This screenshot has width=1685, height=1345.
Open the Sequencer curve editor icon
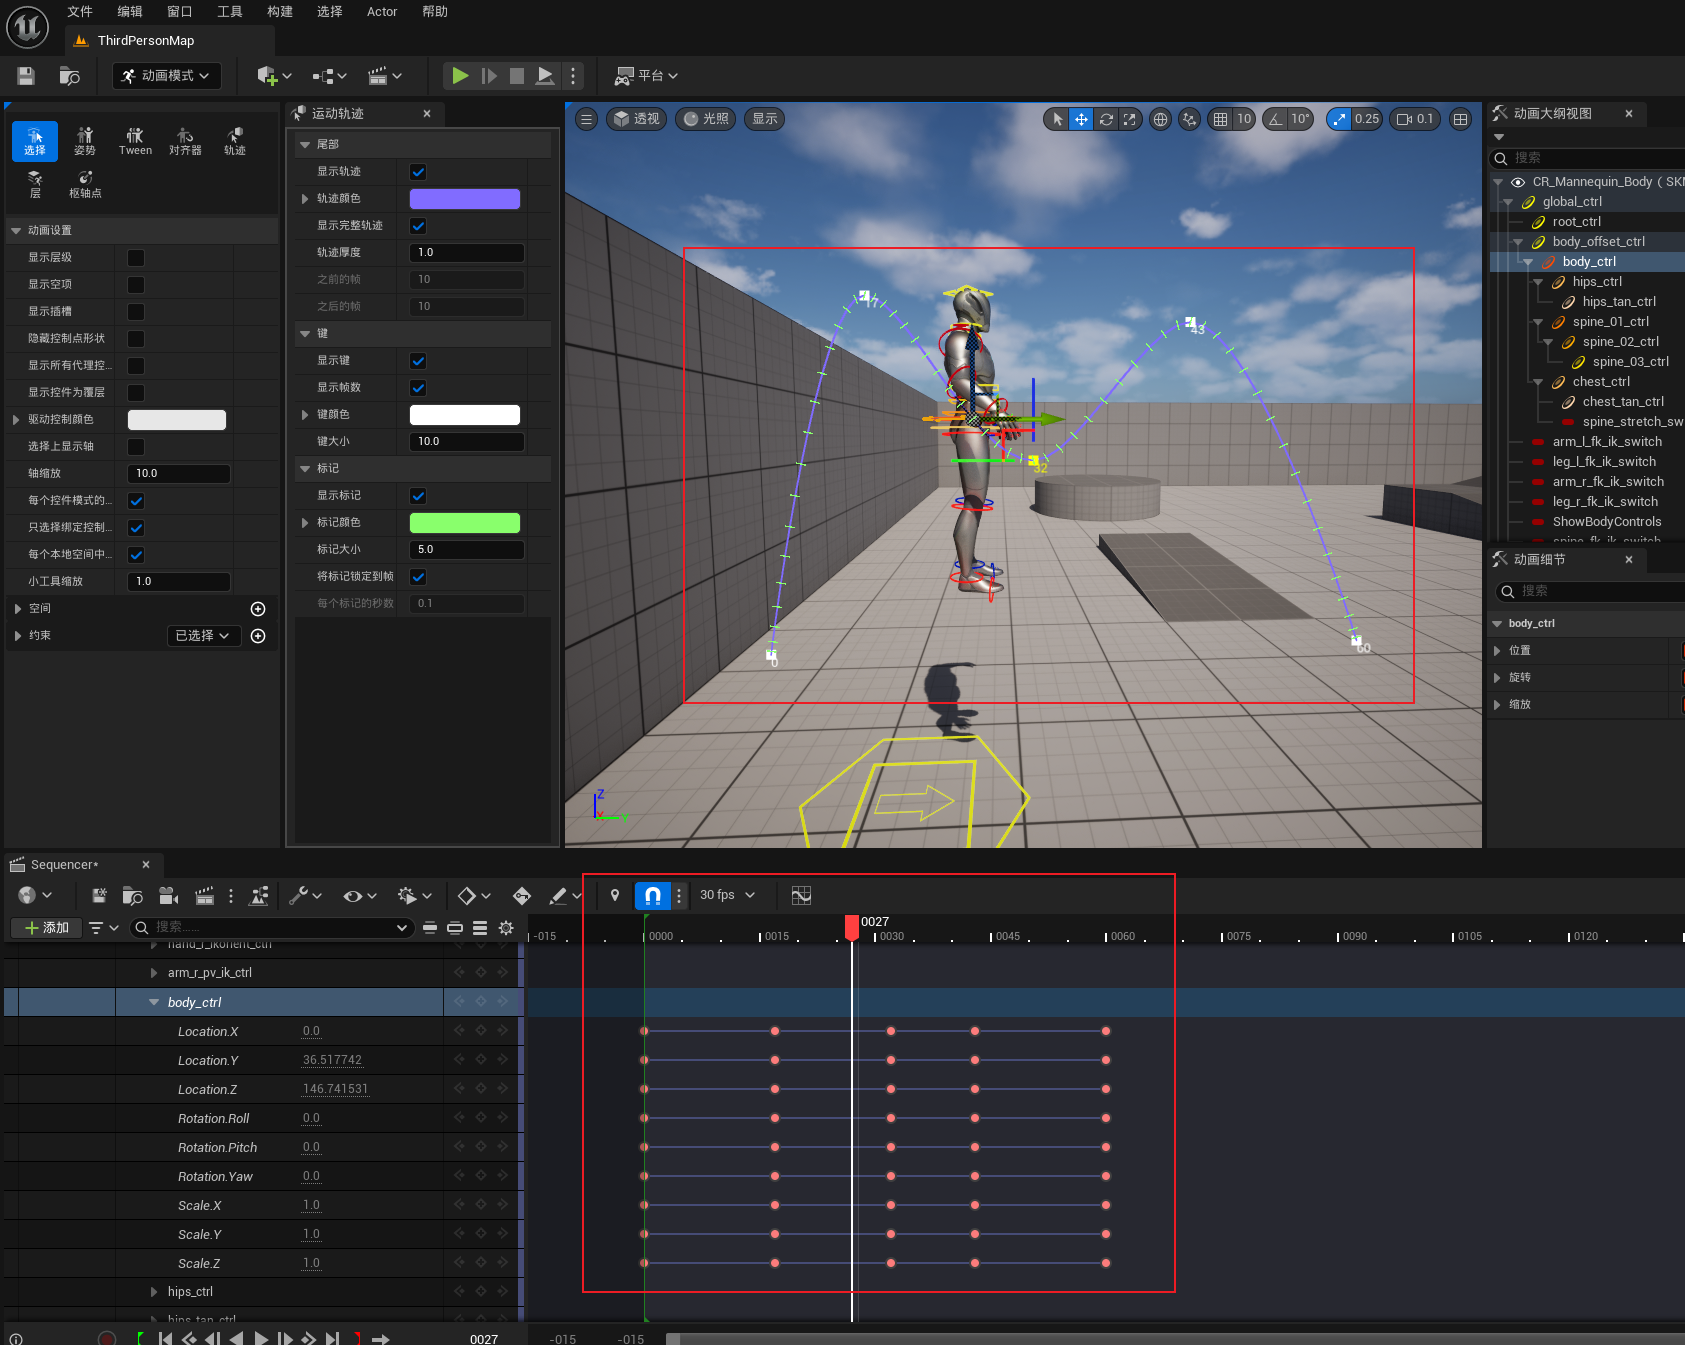(801, 895)
